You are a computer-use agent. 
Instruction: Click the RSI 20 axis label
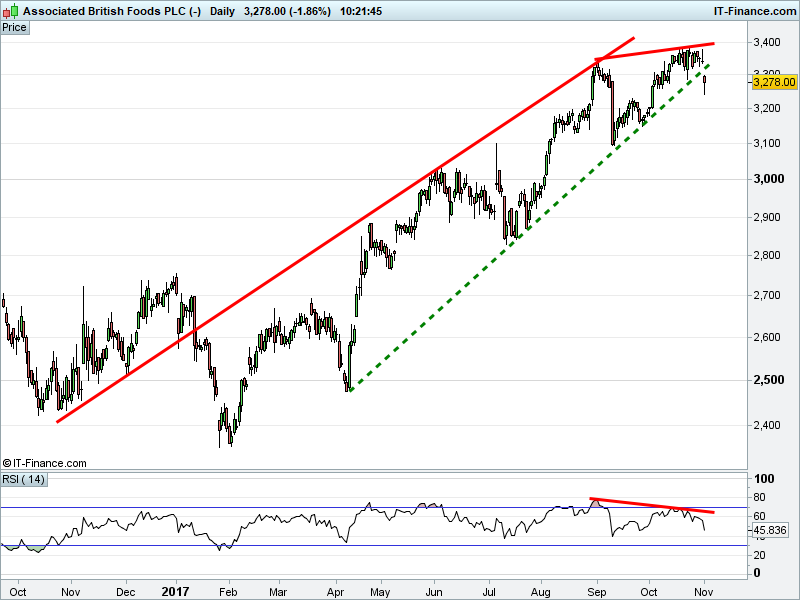[759, 555]
